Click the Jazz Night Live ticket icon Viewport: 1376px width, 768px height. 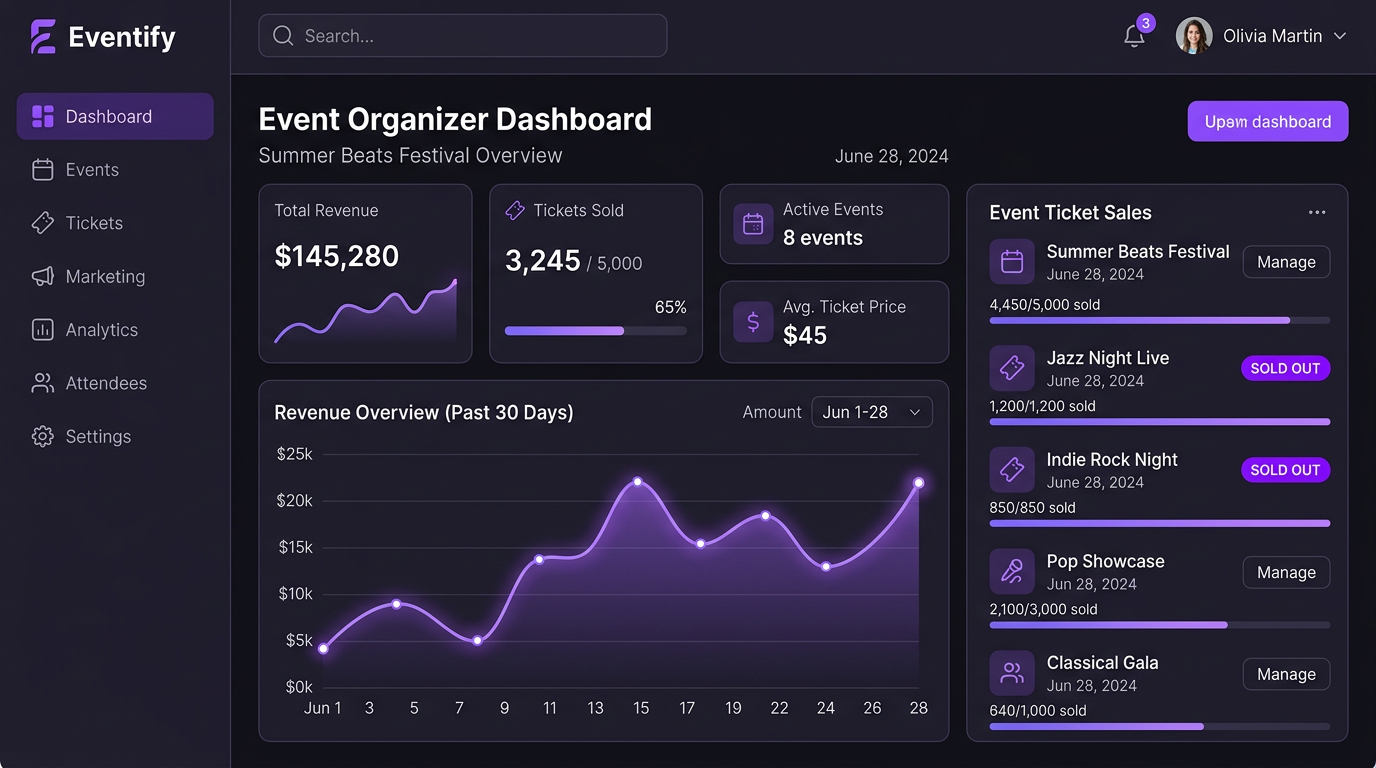(x=1012, y=368)
